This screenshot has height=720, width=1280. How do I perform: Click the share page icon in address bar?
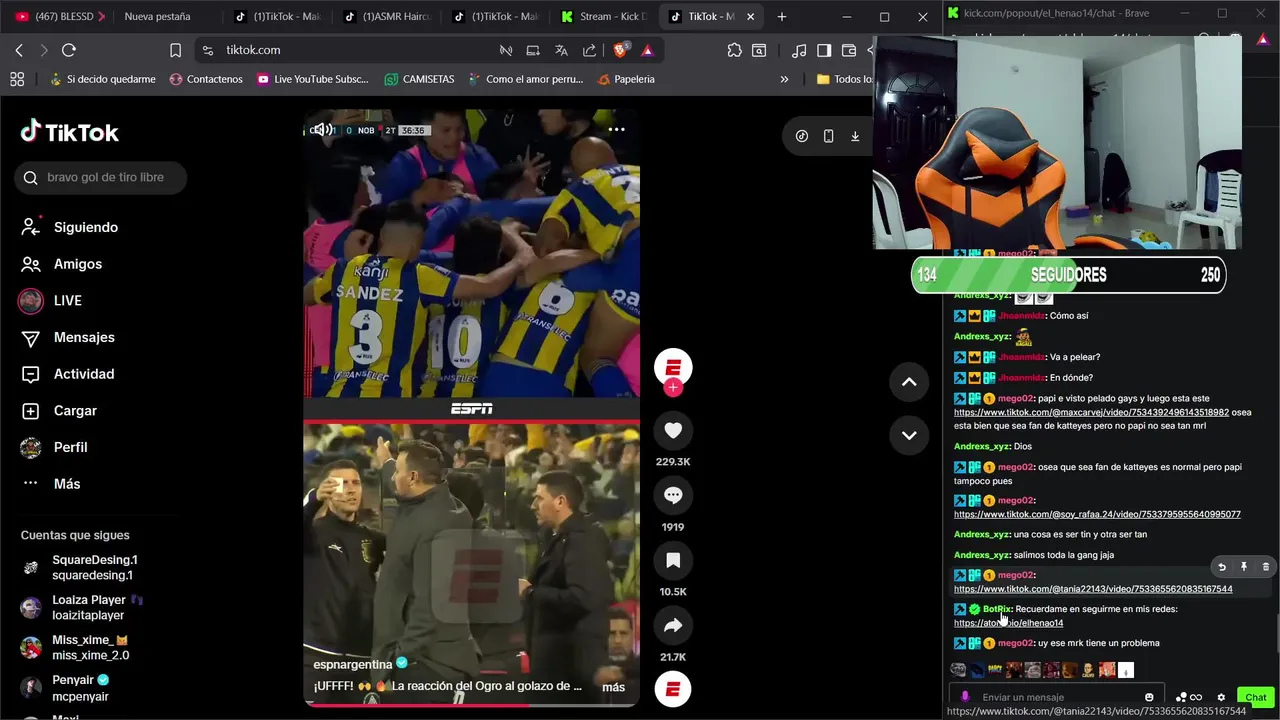click(x=589, y=50)
